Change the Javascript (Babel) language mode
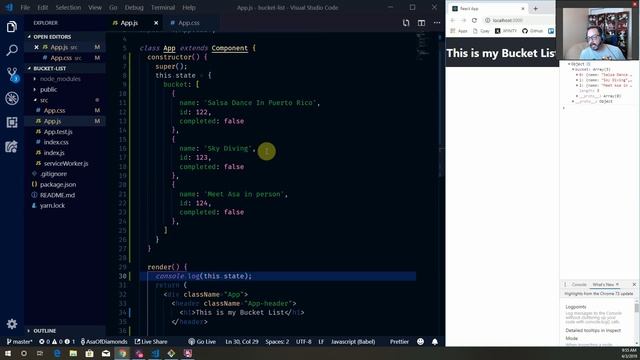The height and width of the screenshot is (360, 640). [353, 342]
